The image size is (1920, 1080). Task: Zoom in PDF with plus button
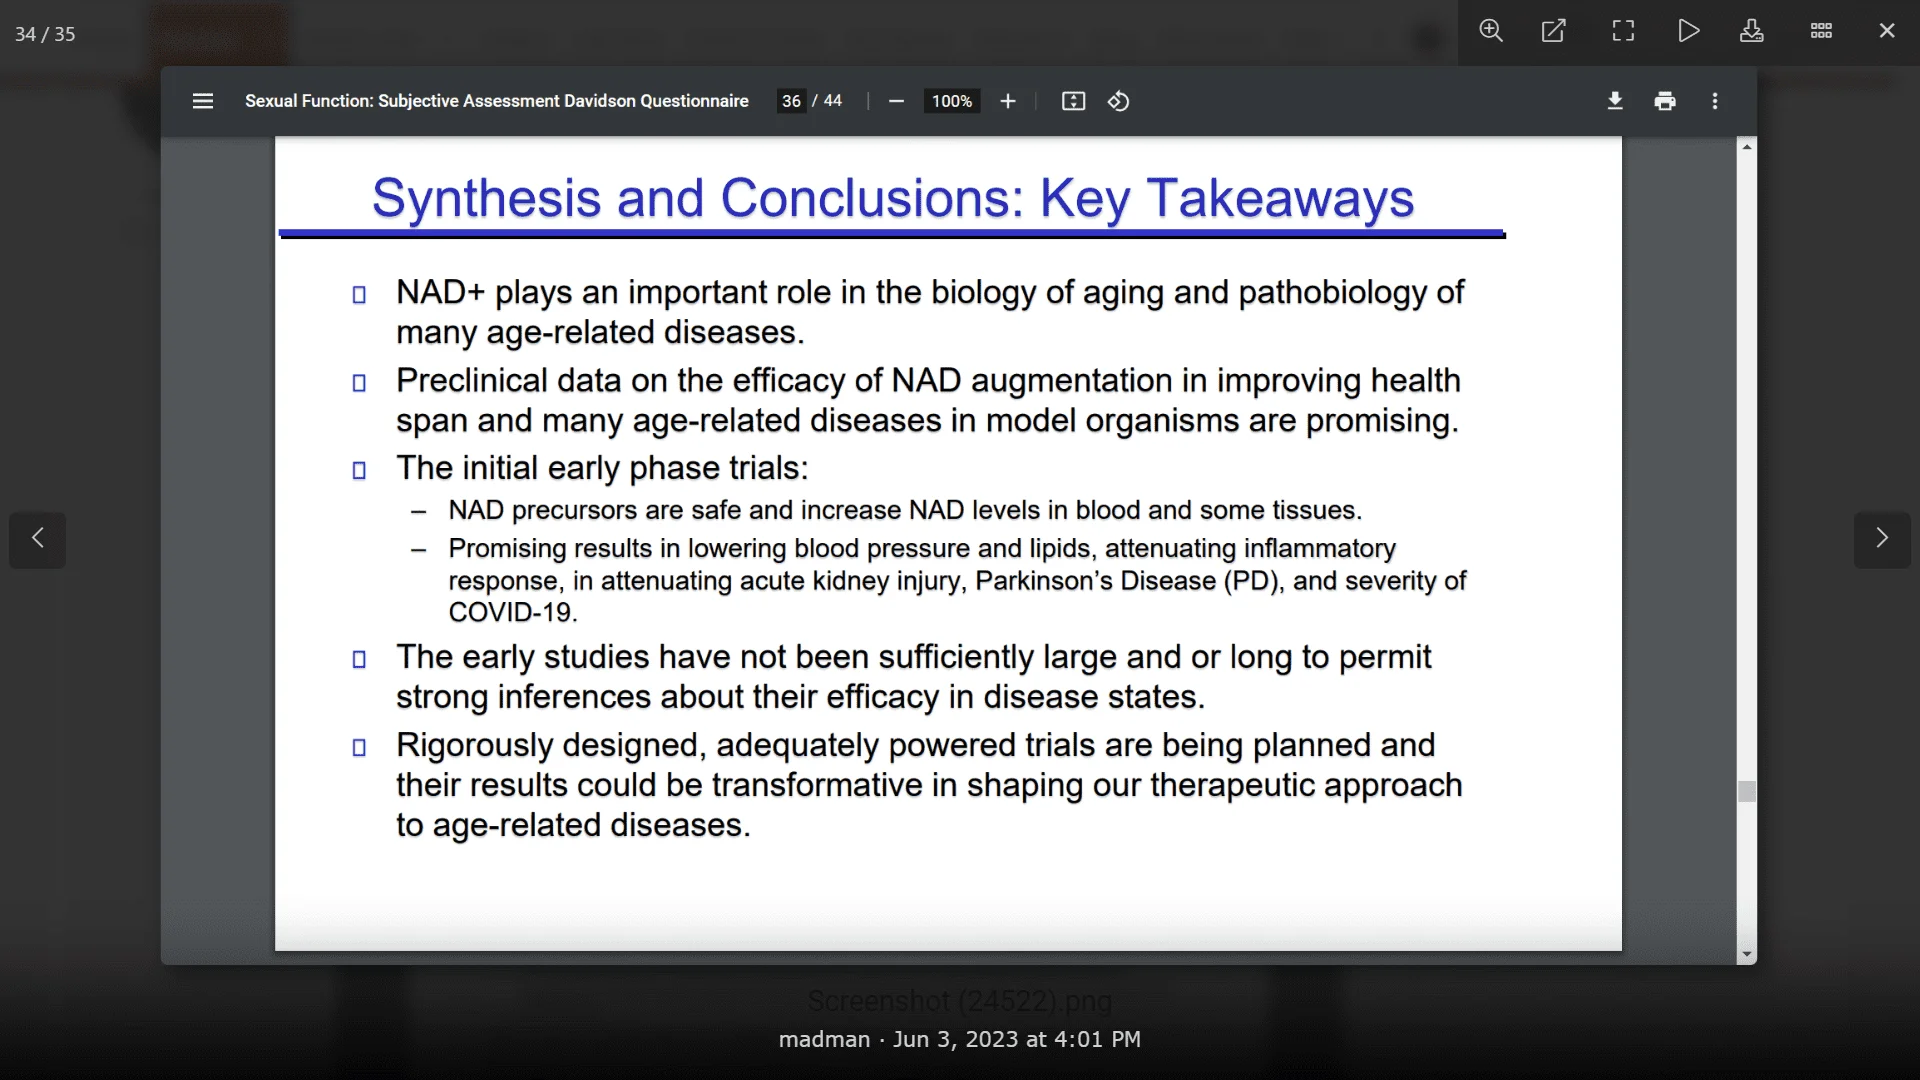(x=1008, y=101)
